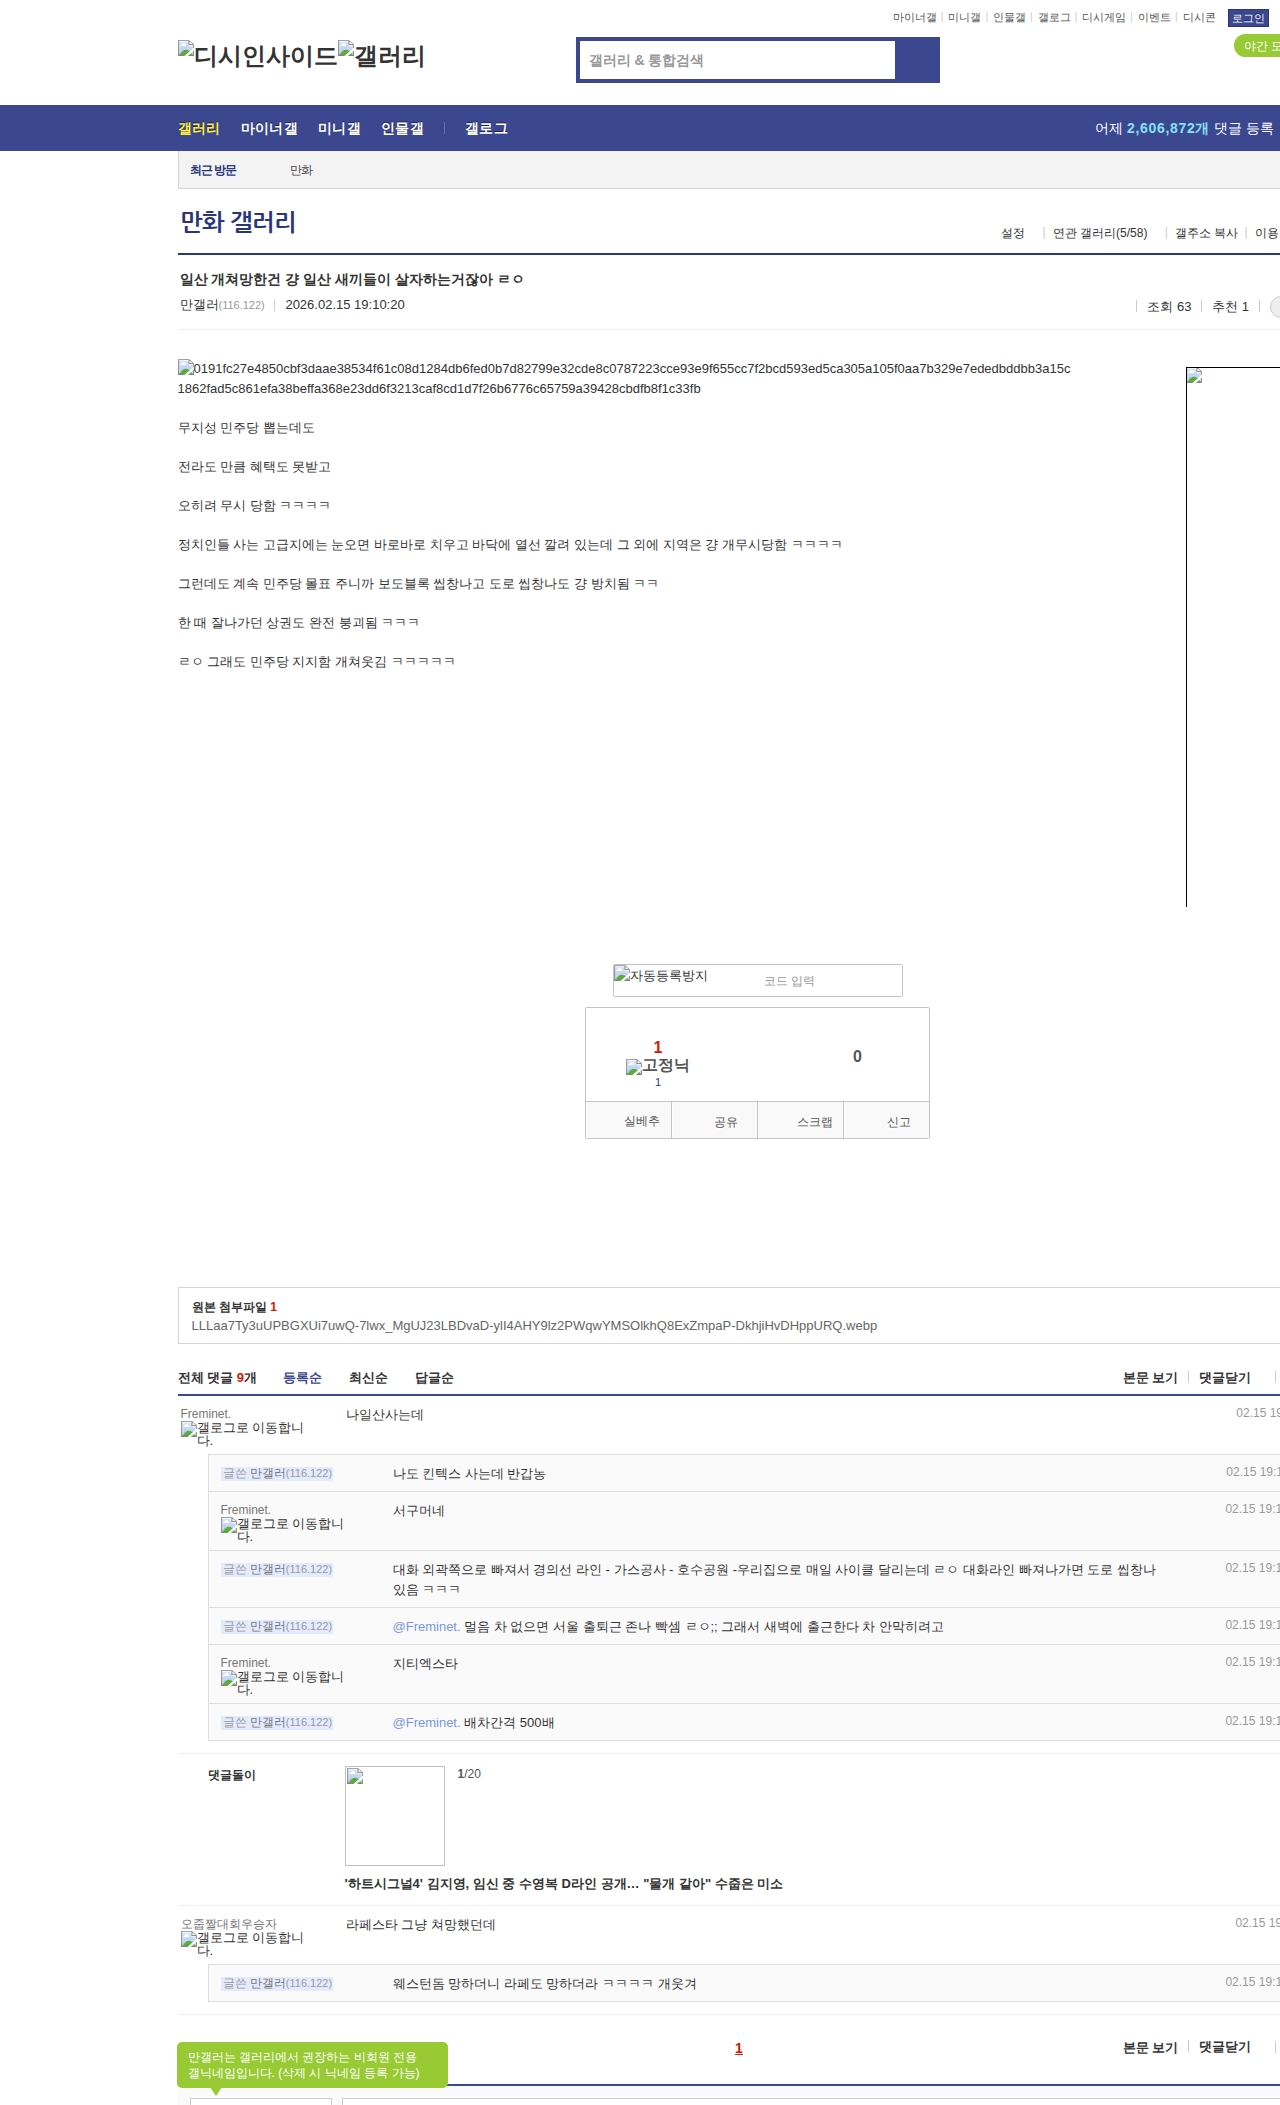Select 갤러리 tab in the blue navigation bar
The image size is (1280, 2105).
(x=199, y=128)
